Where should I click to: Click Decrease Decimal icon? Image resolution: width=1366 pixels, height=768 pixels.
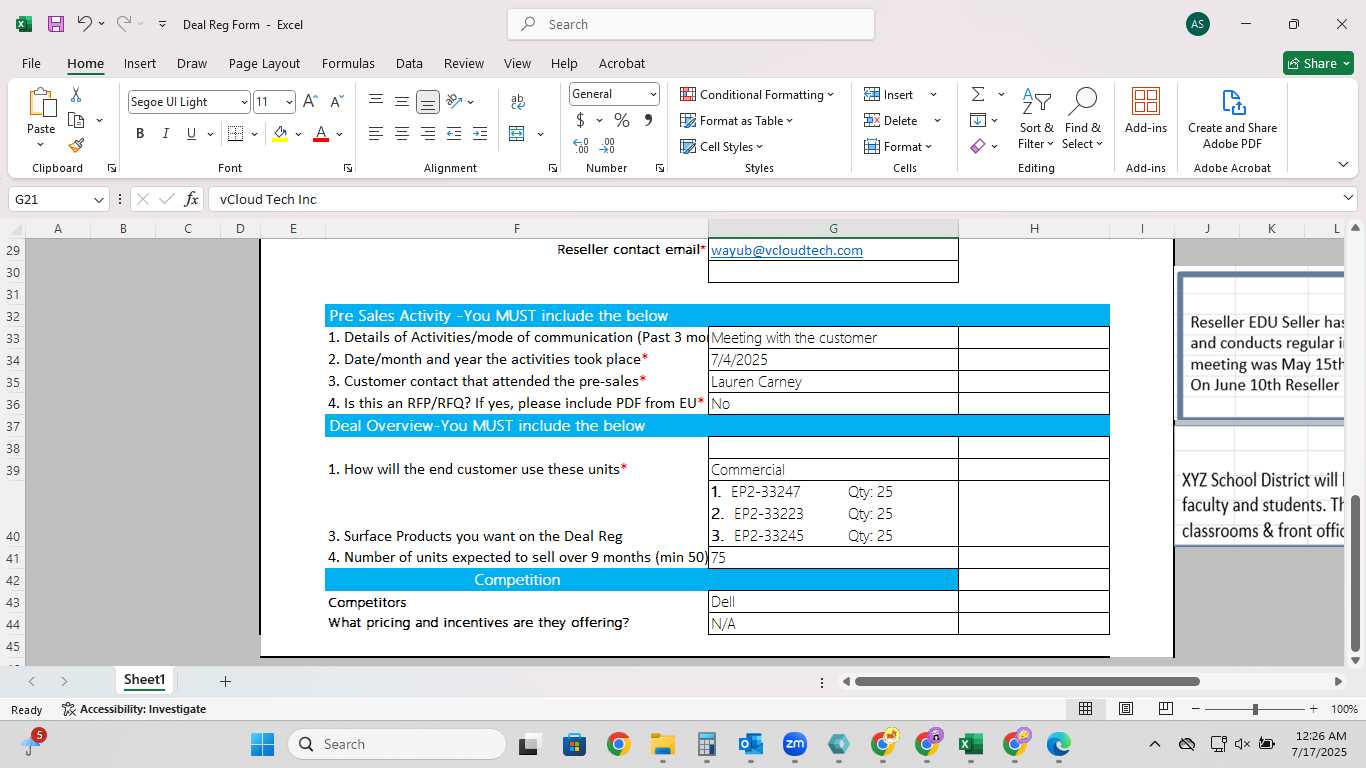(609, 145)
